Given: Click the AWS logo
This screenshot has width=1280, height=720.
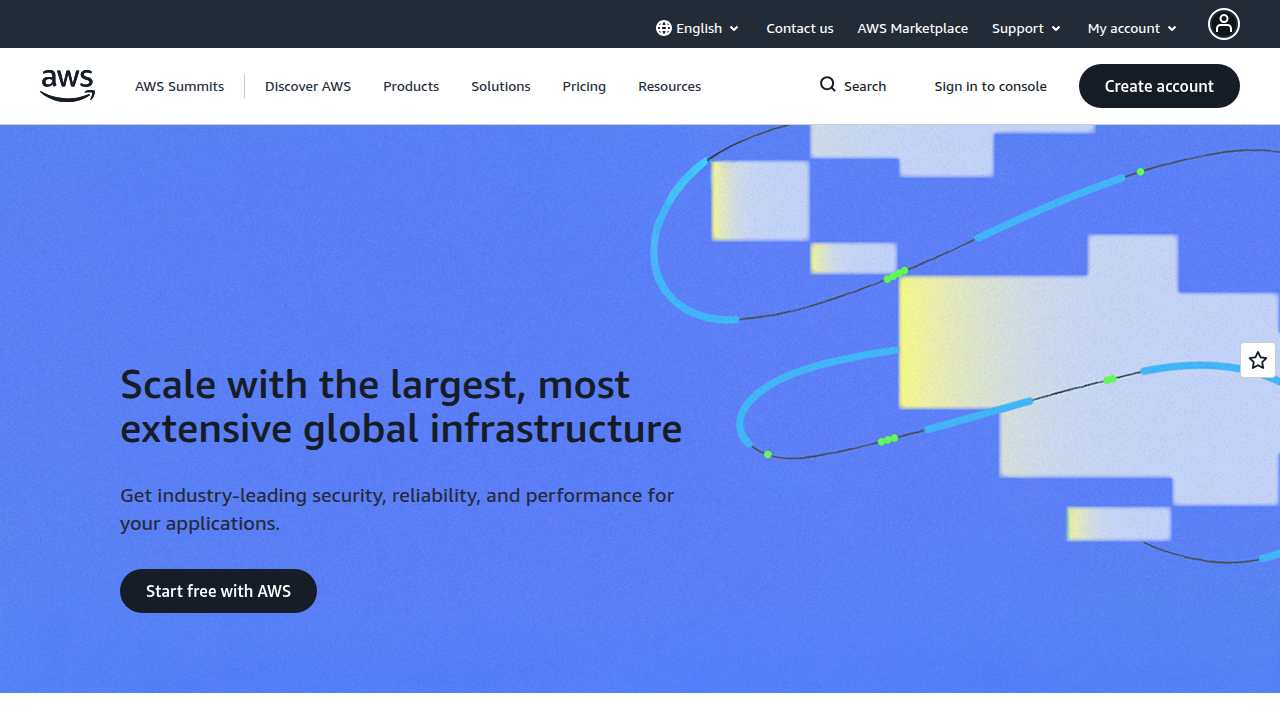Looking at the screenshot, I should coord(68,86).
